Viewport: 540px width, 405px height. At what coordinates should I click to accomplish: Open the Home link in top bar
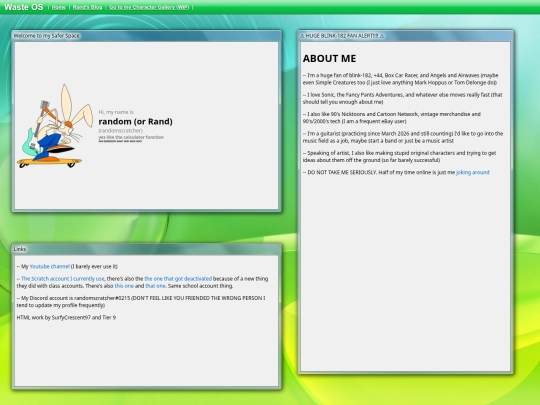tap(59, 7)
